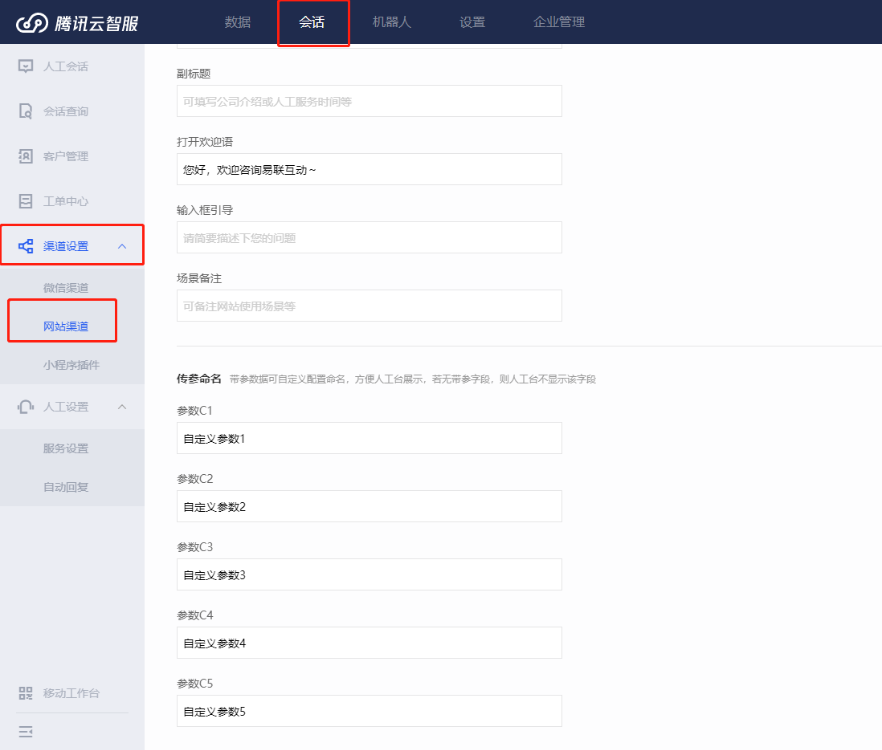This screenshot has height=750, width=882.
Task: Click the 客户管理 contacts icon
Action: tap(26, 156)
